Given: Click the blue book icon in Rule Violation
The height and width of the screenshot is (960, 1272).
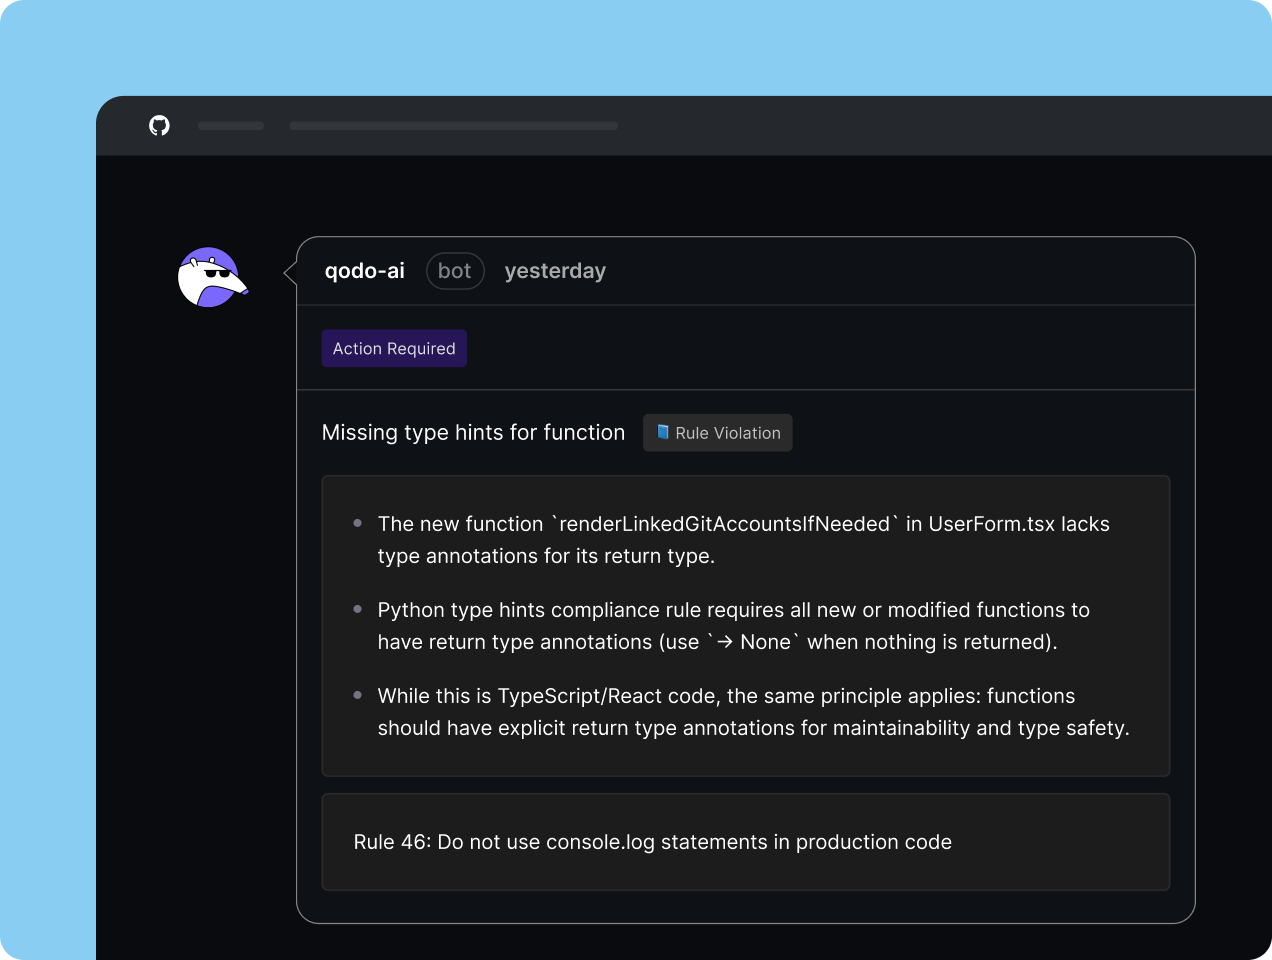Looking at the screenshot, I should tap(662, 432).
